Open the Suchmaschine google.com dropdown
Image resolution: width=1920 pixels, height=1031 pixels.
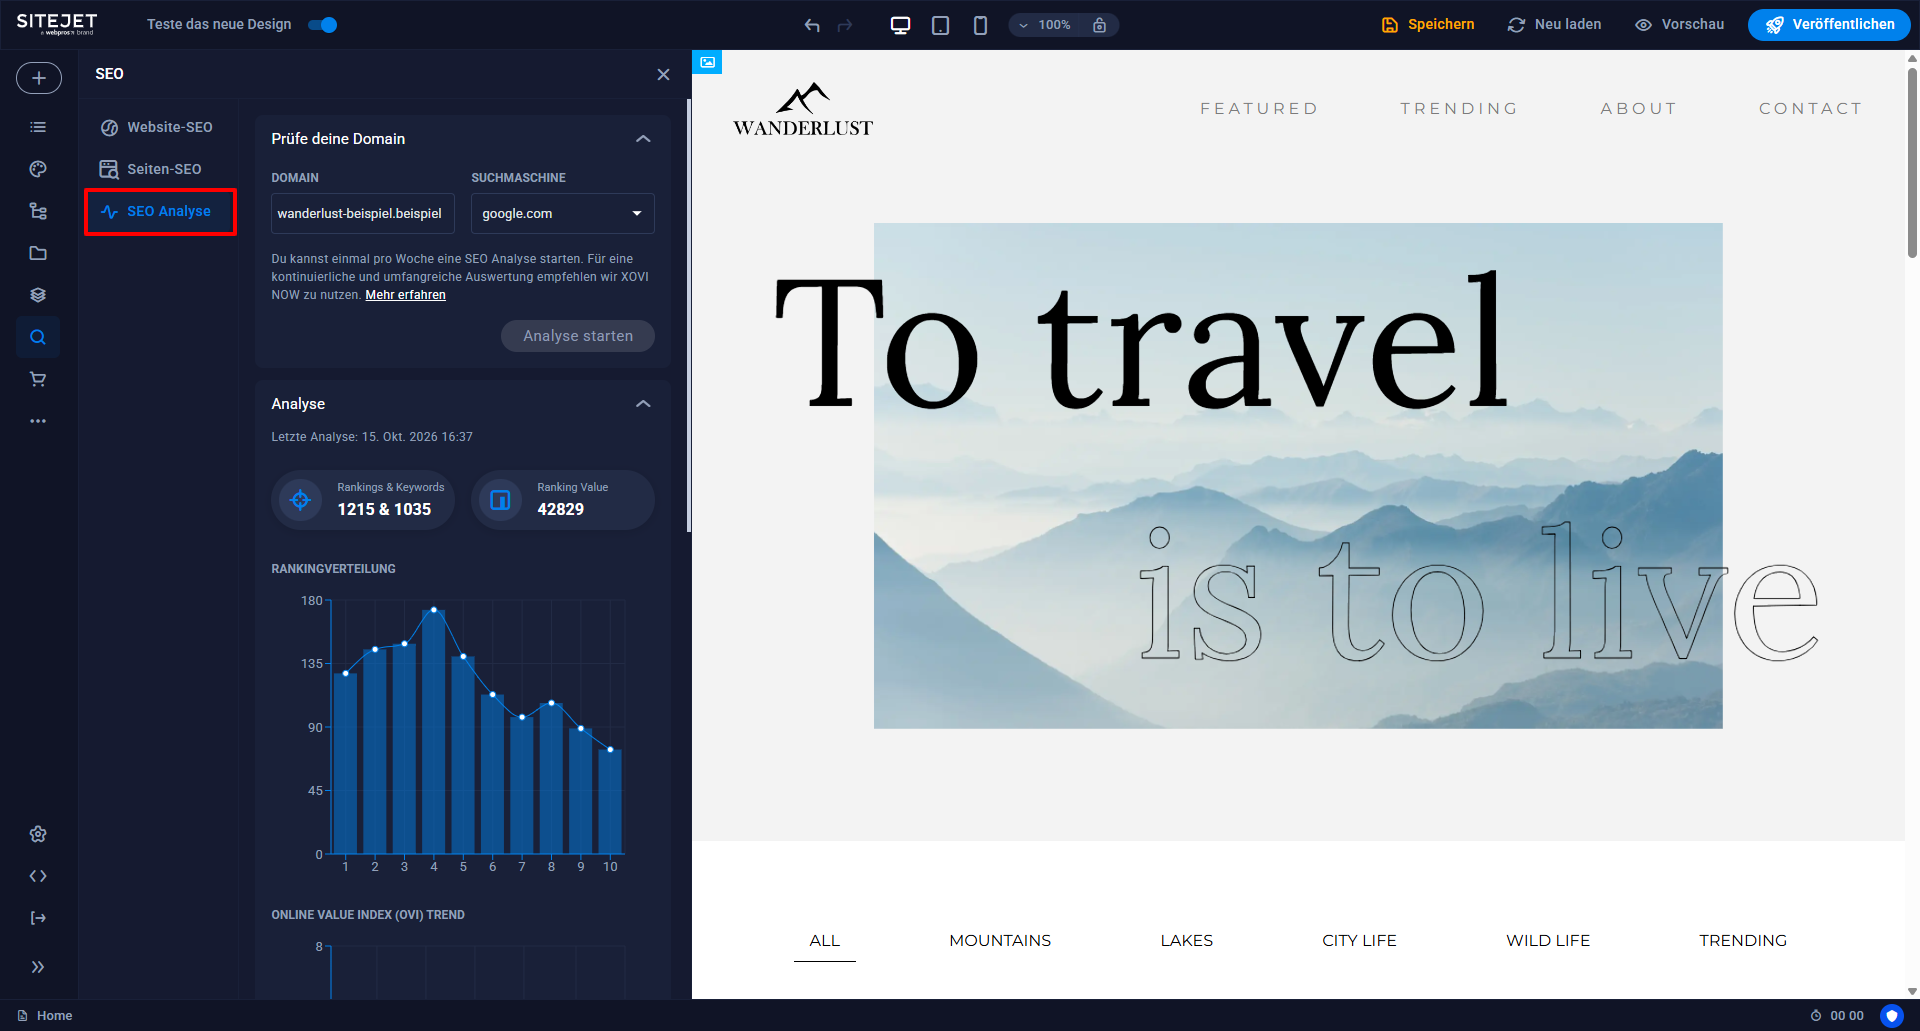[563, 214]
